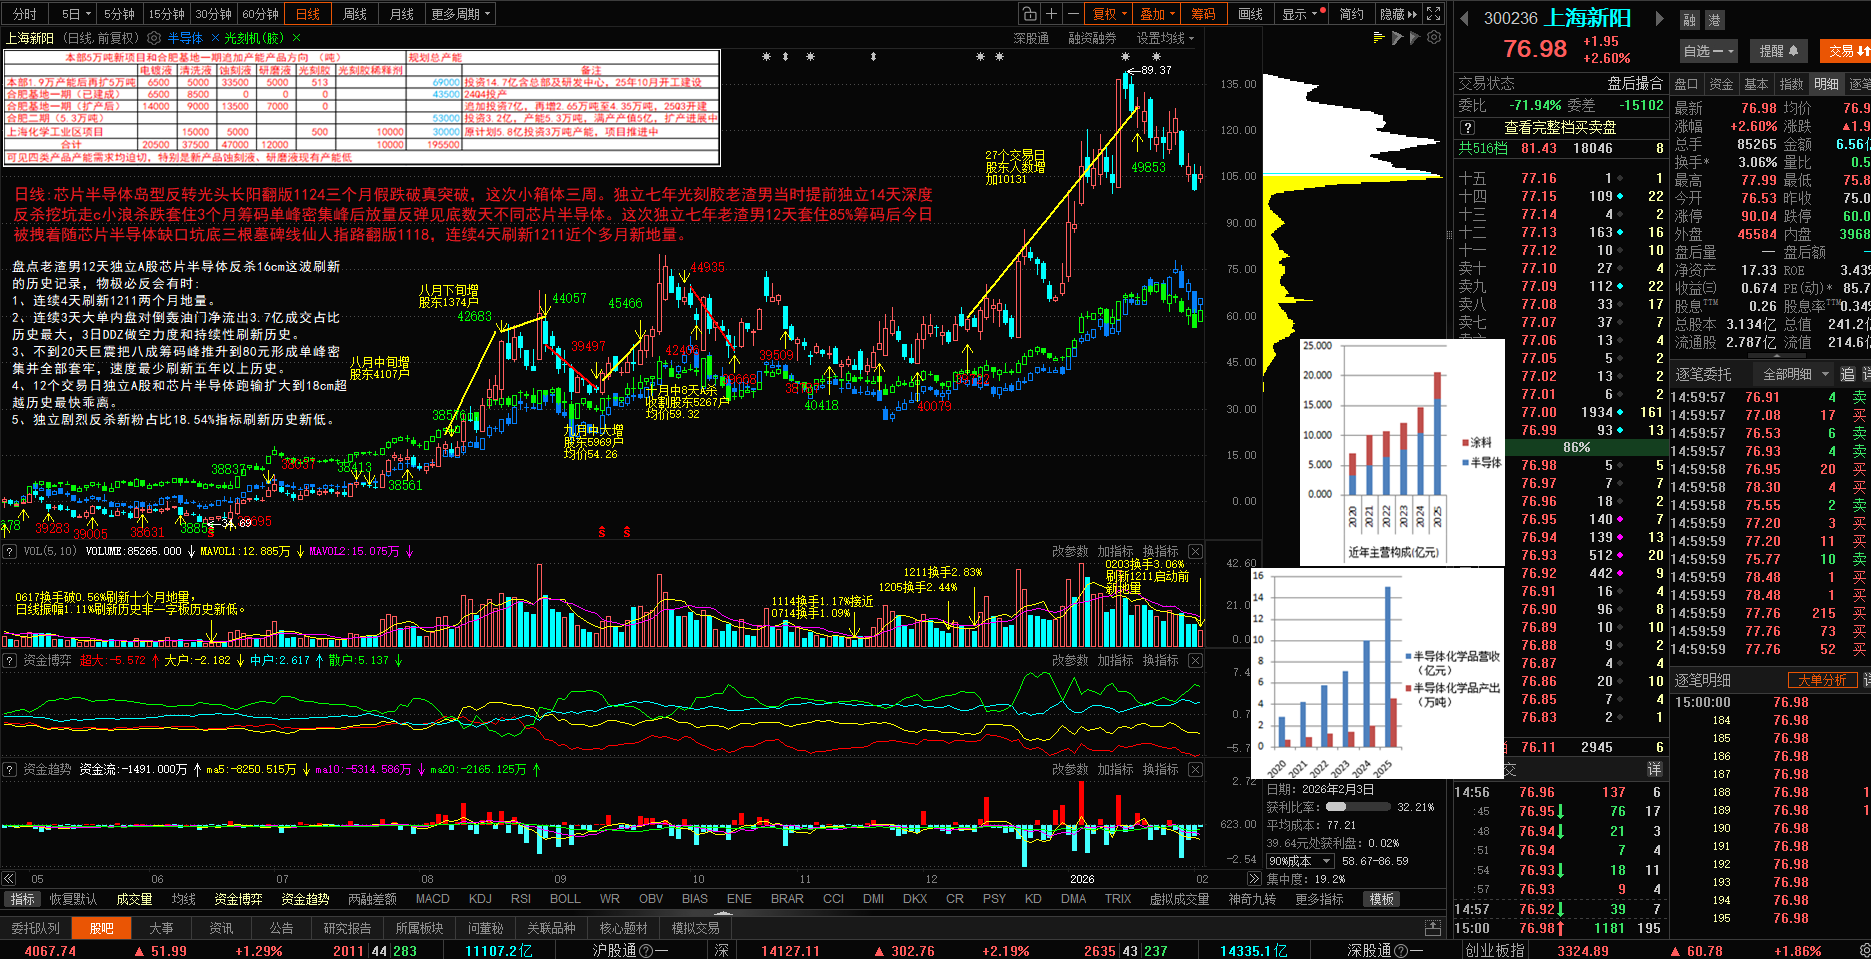Viewport: 1871px width, 959px height.
Task: Hide the side panel with 隐藏 button
Action: pyautogui.click(x=1398, y=14)
